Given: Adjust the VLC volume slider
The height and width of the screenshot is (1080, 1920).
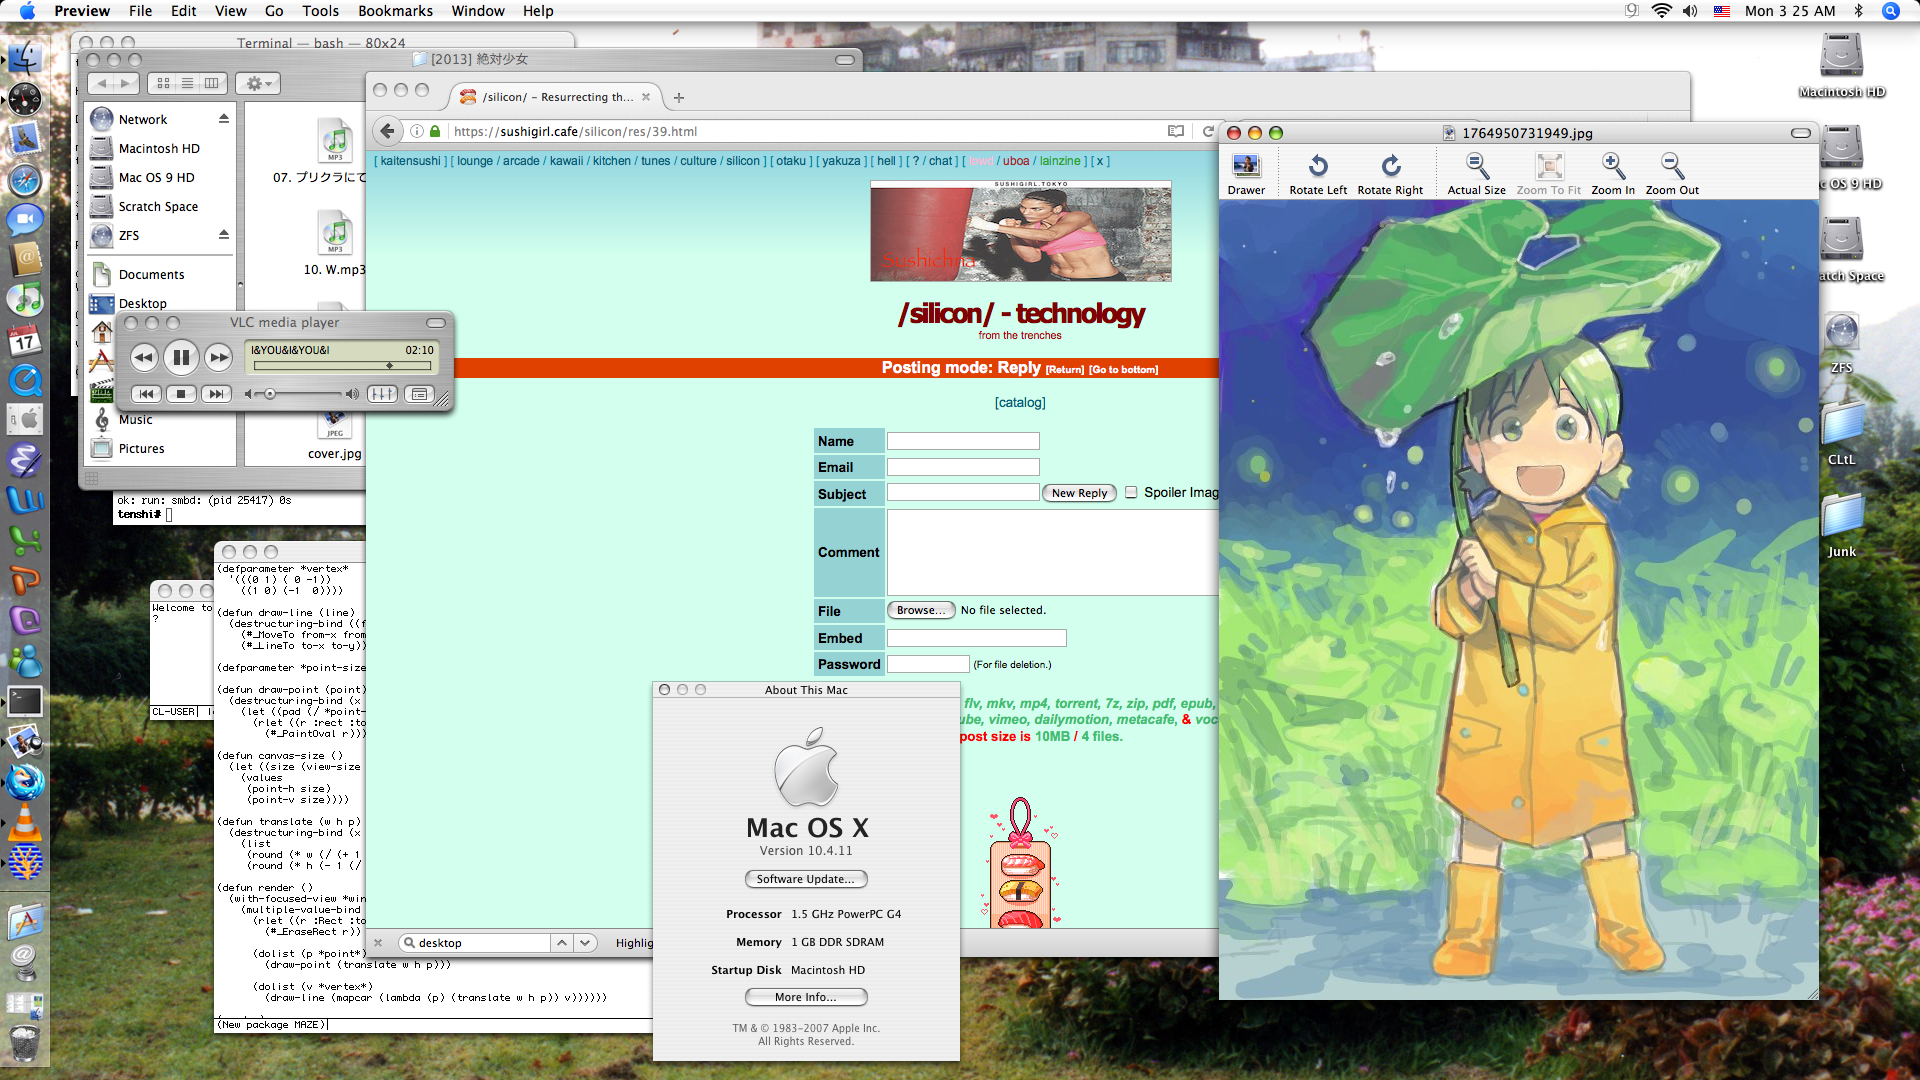Looking at the screenshot, I should (270, 394).
